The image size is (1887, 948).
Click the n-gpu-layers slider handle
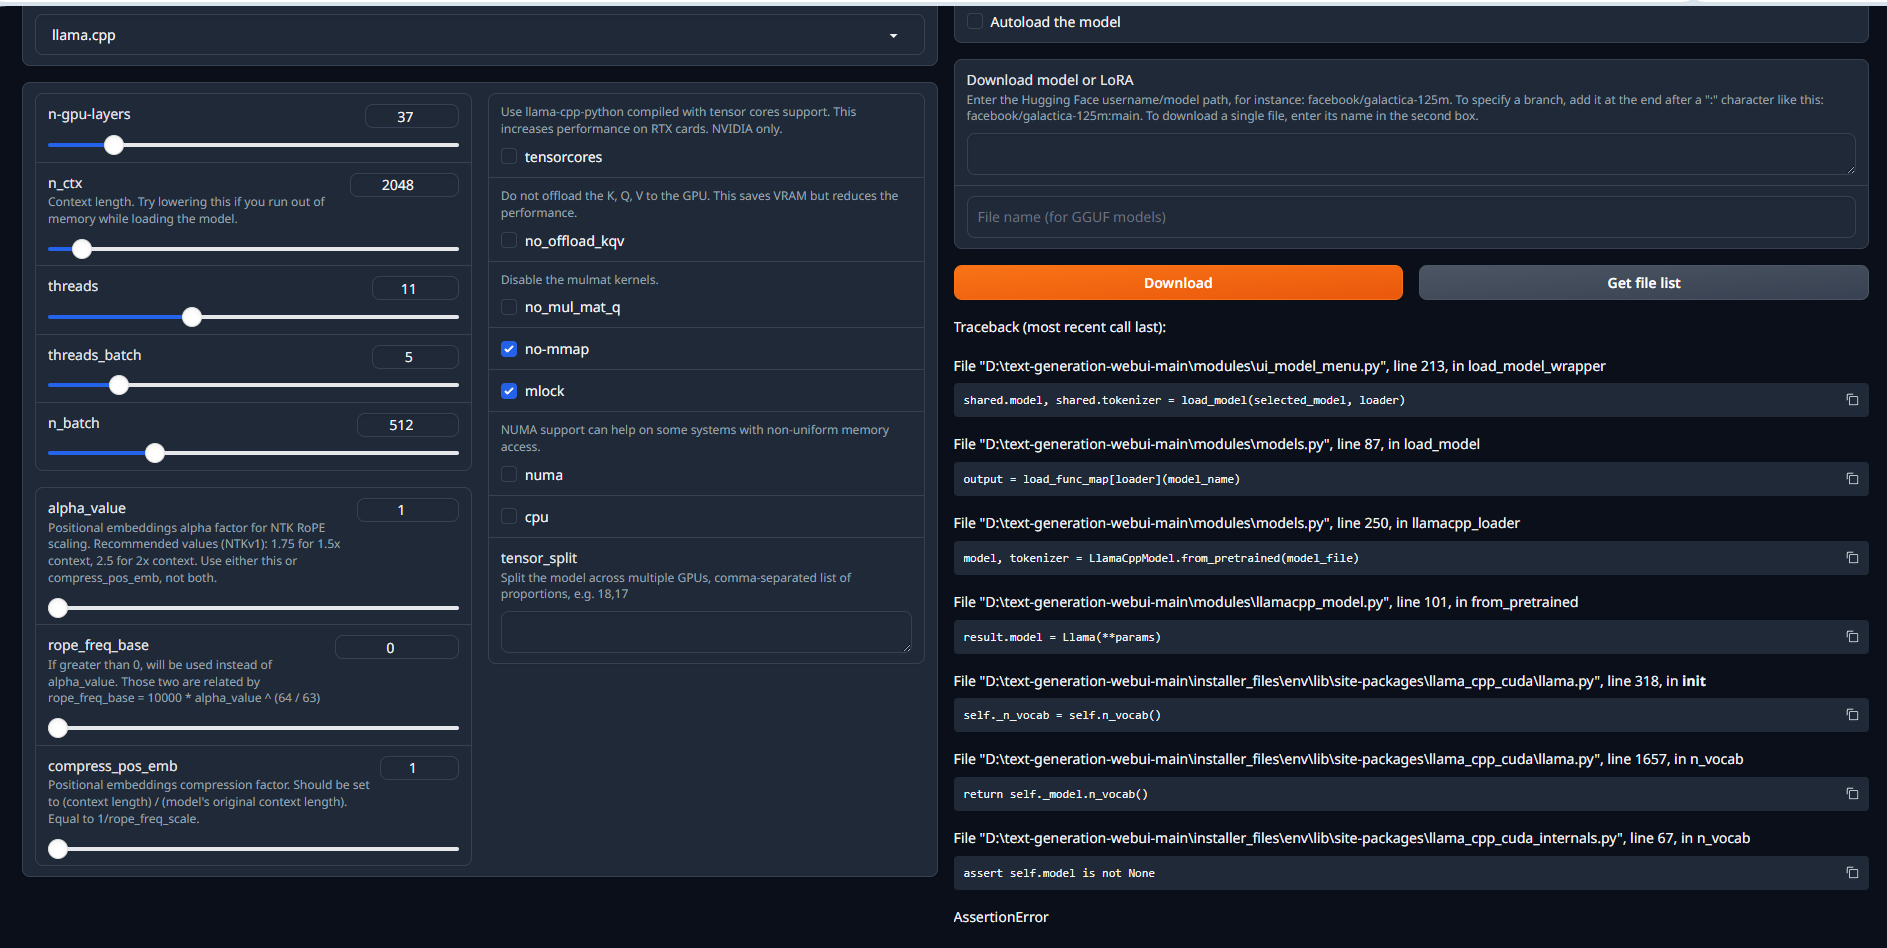[x=114, y=145]
